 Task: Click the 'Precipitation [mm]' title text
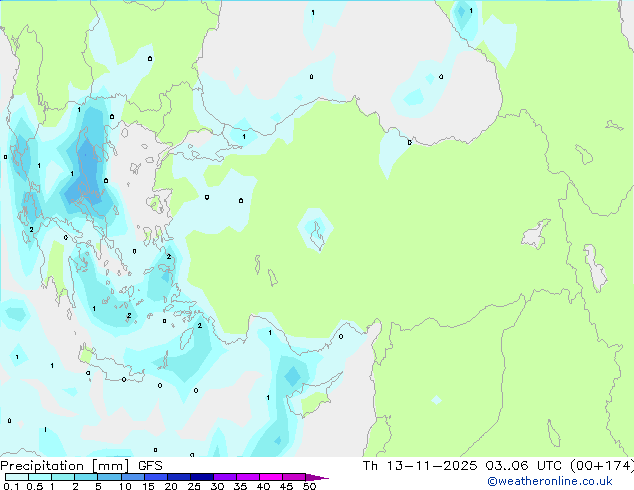tap(65, 466)
